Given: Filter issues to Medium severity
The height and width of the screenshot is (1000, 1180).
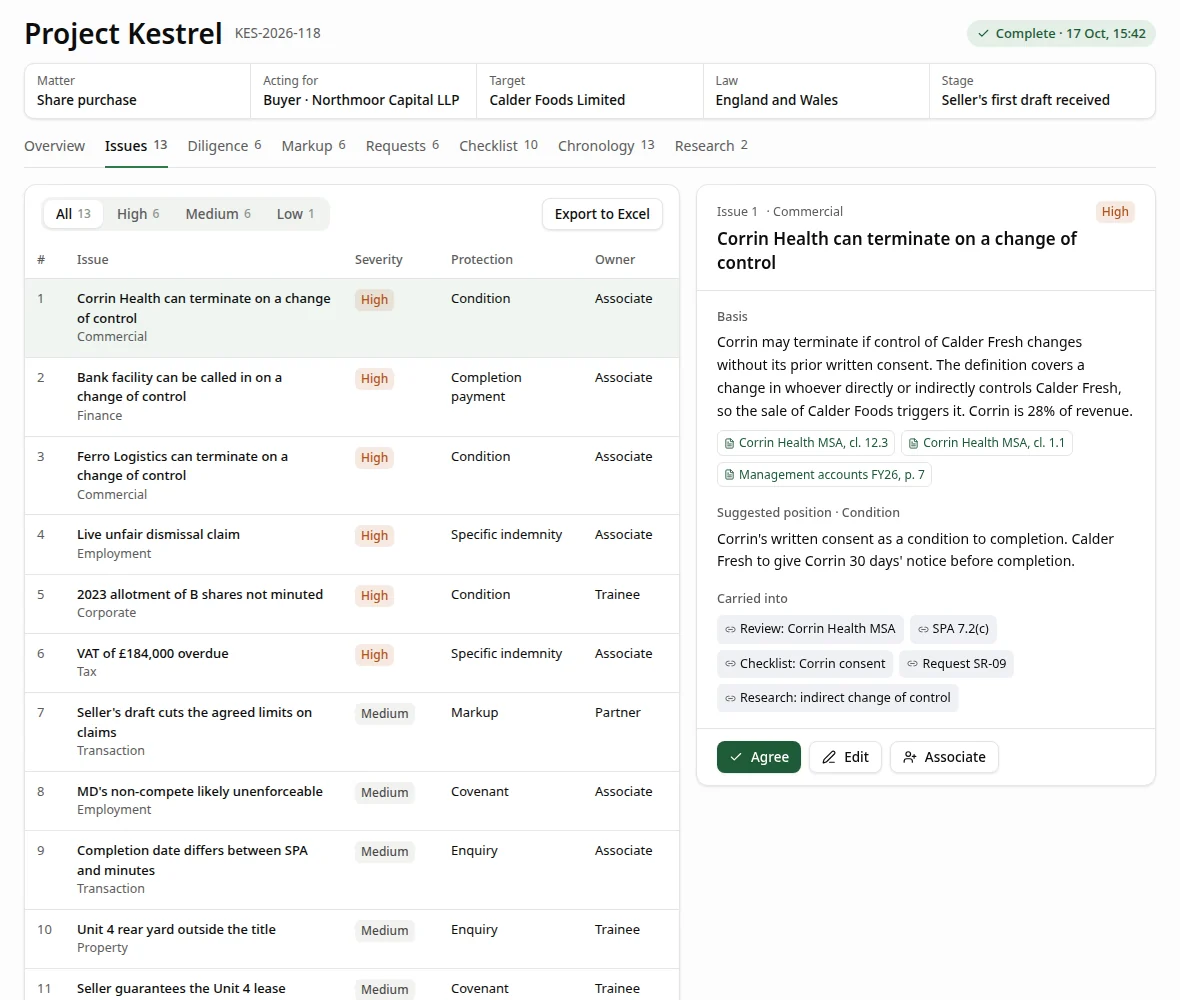Looking at the screenshot, I should pos(217,214).
